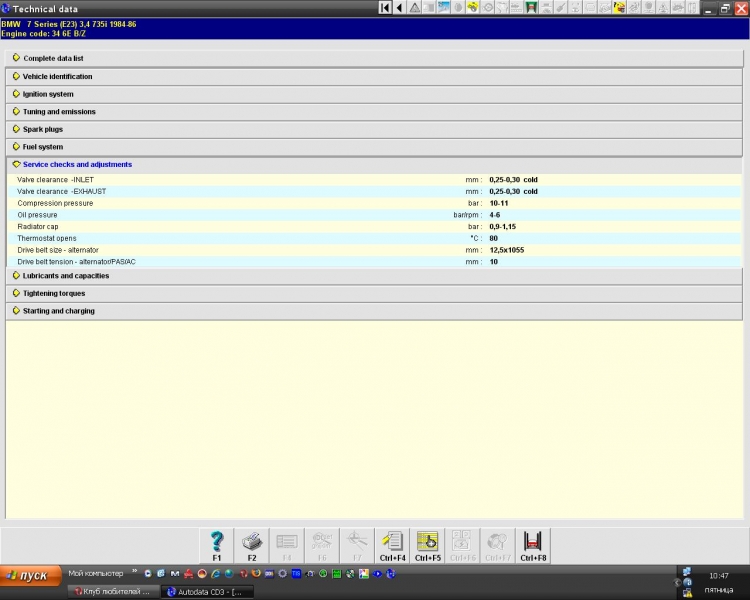Screen dimensions: 750x600
Task: Expand the Starting and charging section
Action: (x=375, y=311)
